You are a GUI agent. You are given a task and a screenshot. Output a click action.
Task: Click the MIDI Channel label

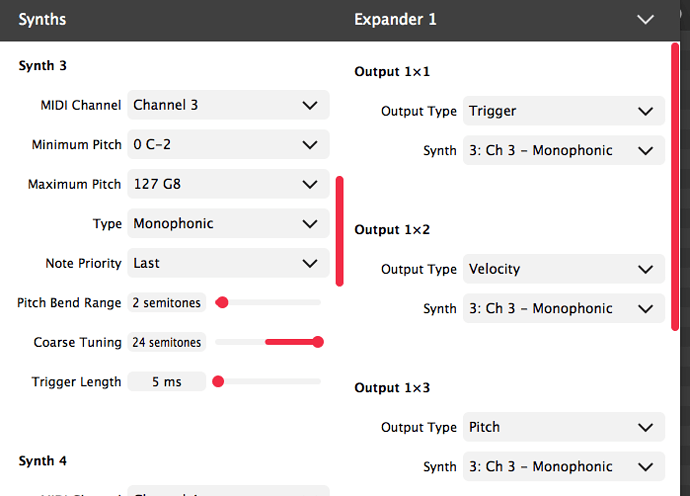81,105
